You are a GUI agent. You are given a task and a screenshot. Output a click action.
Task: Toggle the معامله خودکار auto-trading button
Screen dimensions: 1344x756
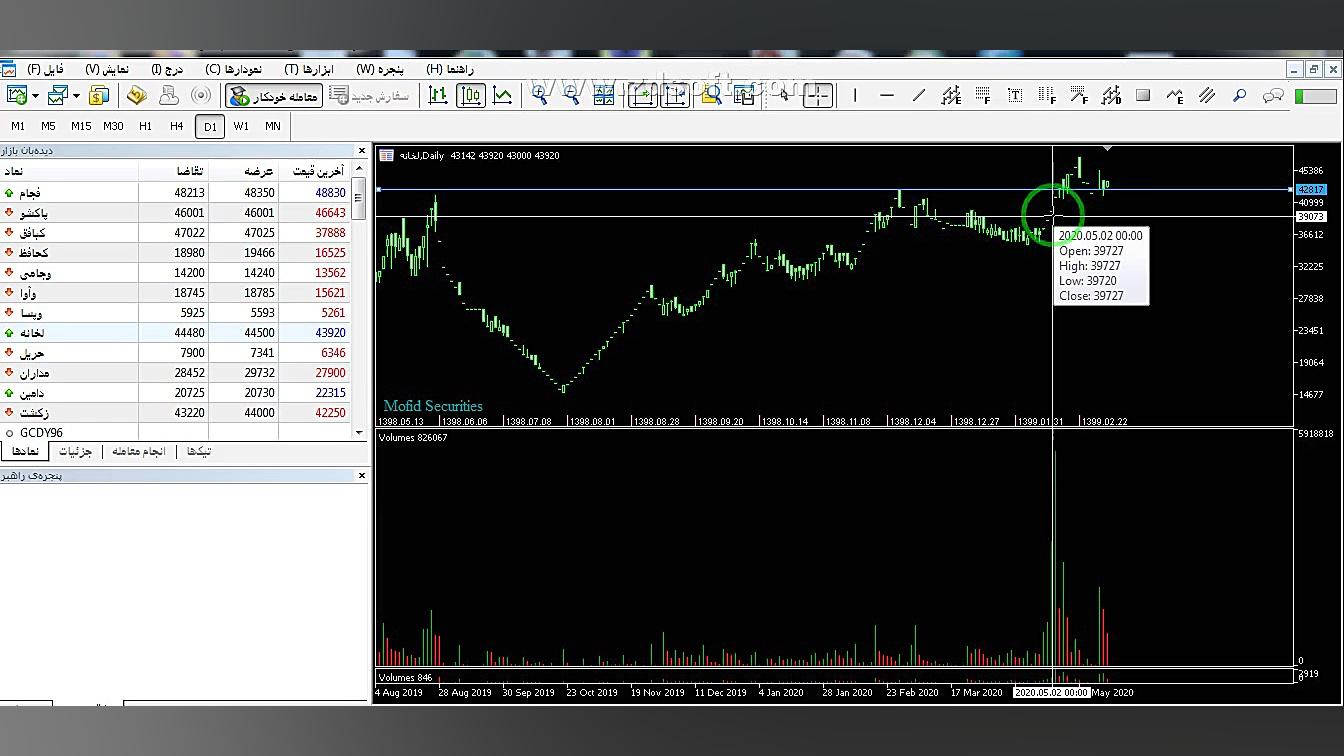[273, 96]
